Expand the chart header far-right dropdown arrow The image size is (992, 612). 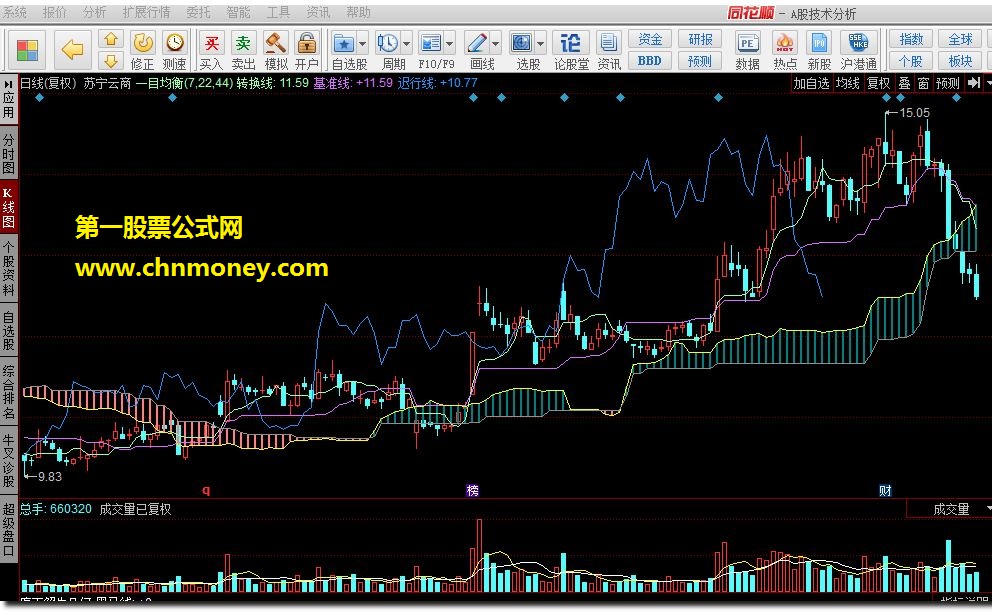point(988,84)
